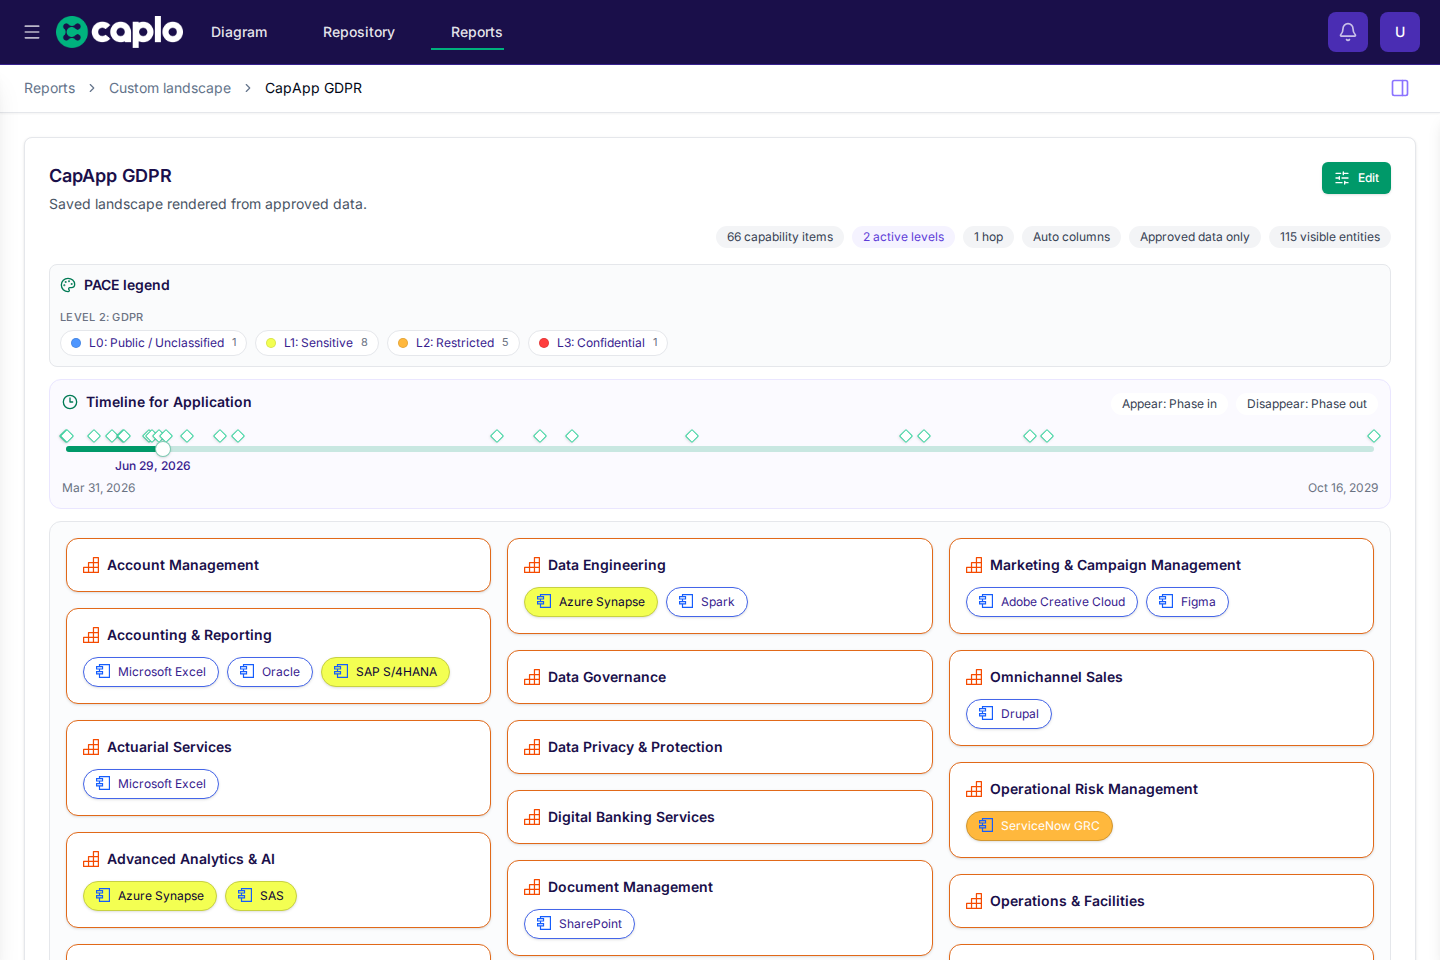
Task: Click the Account Management capability icon
Action: 91,565
